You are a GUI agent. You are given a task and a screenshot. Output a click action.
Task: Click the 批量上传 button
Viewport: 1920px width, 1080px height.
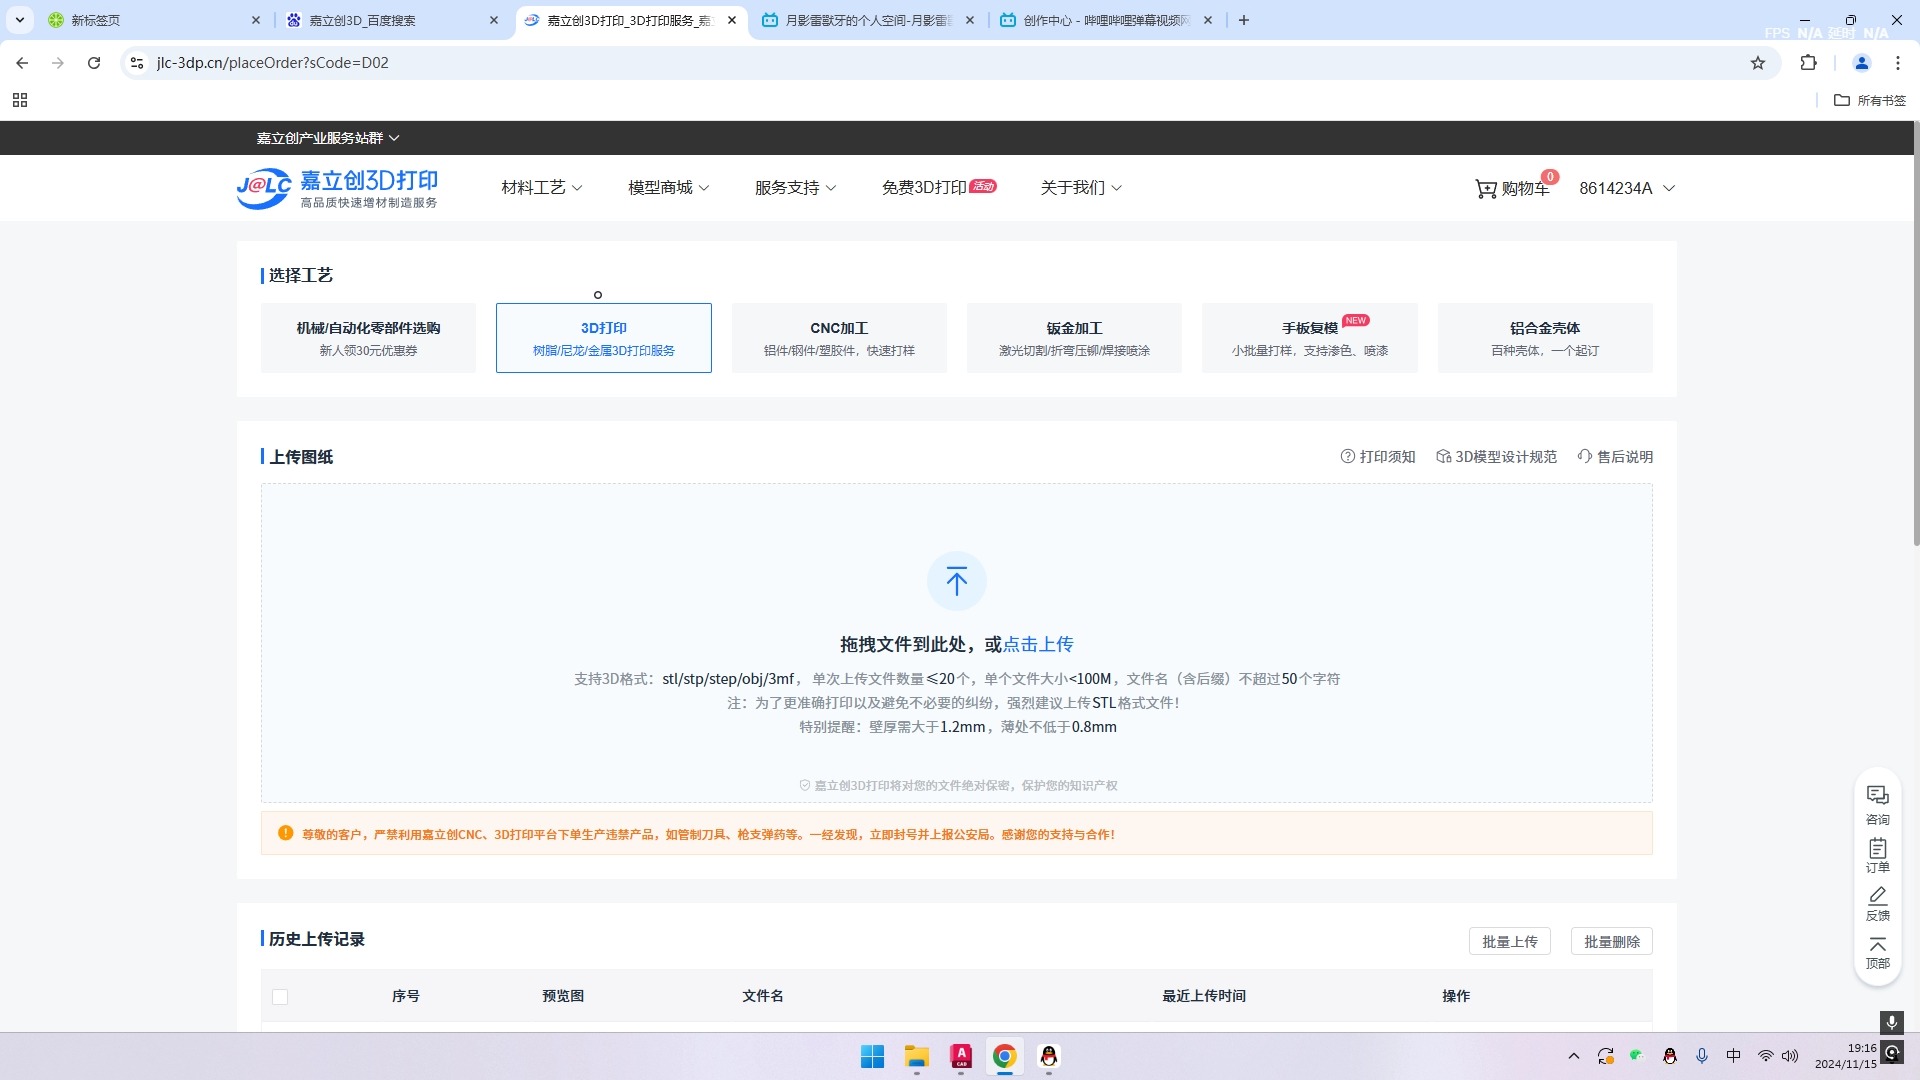point(1509,942)
